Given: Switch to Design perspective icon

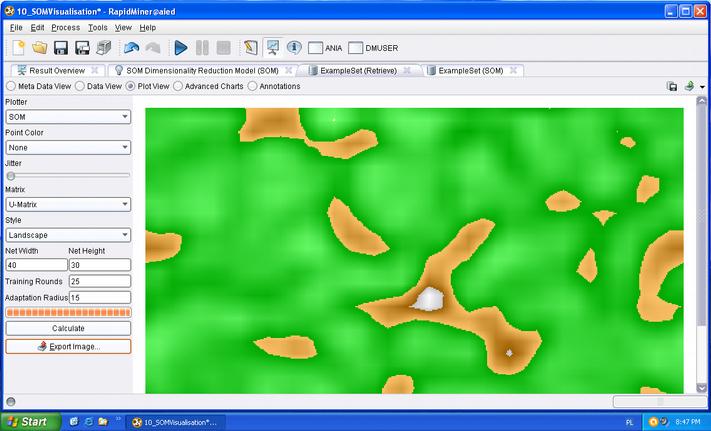Looking at the screenshot, I should [x=251, y=48].
